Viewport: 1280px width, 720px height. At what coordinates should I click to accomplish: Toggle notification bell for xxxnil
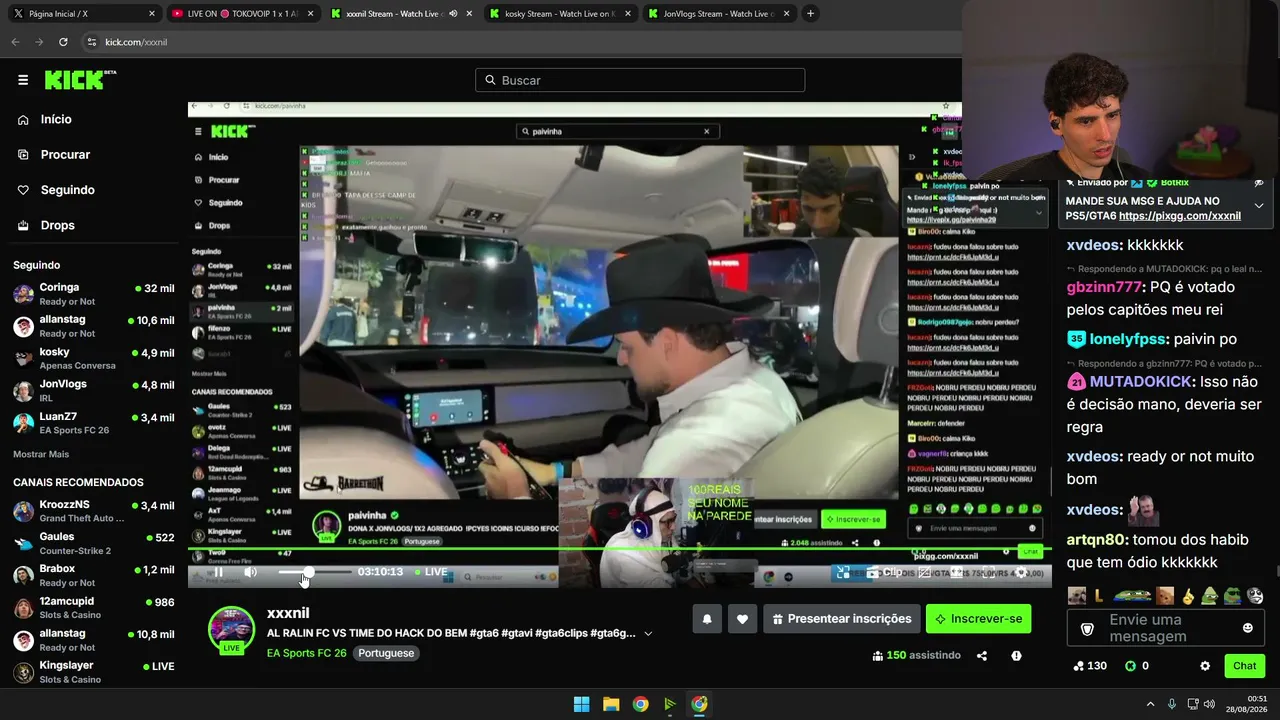707,619
